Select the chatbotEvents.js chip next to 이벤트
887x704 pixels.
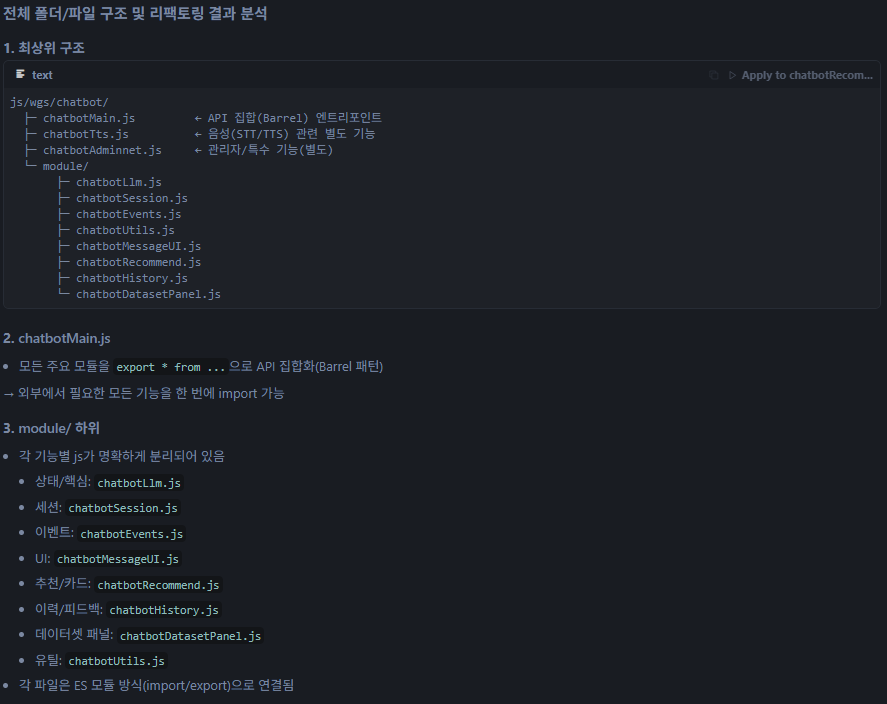coord(131,534)
